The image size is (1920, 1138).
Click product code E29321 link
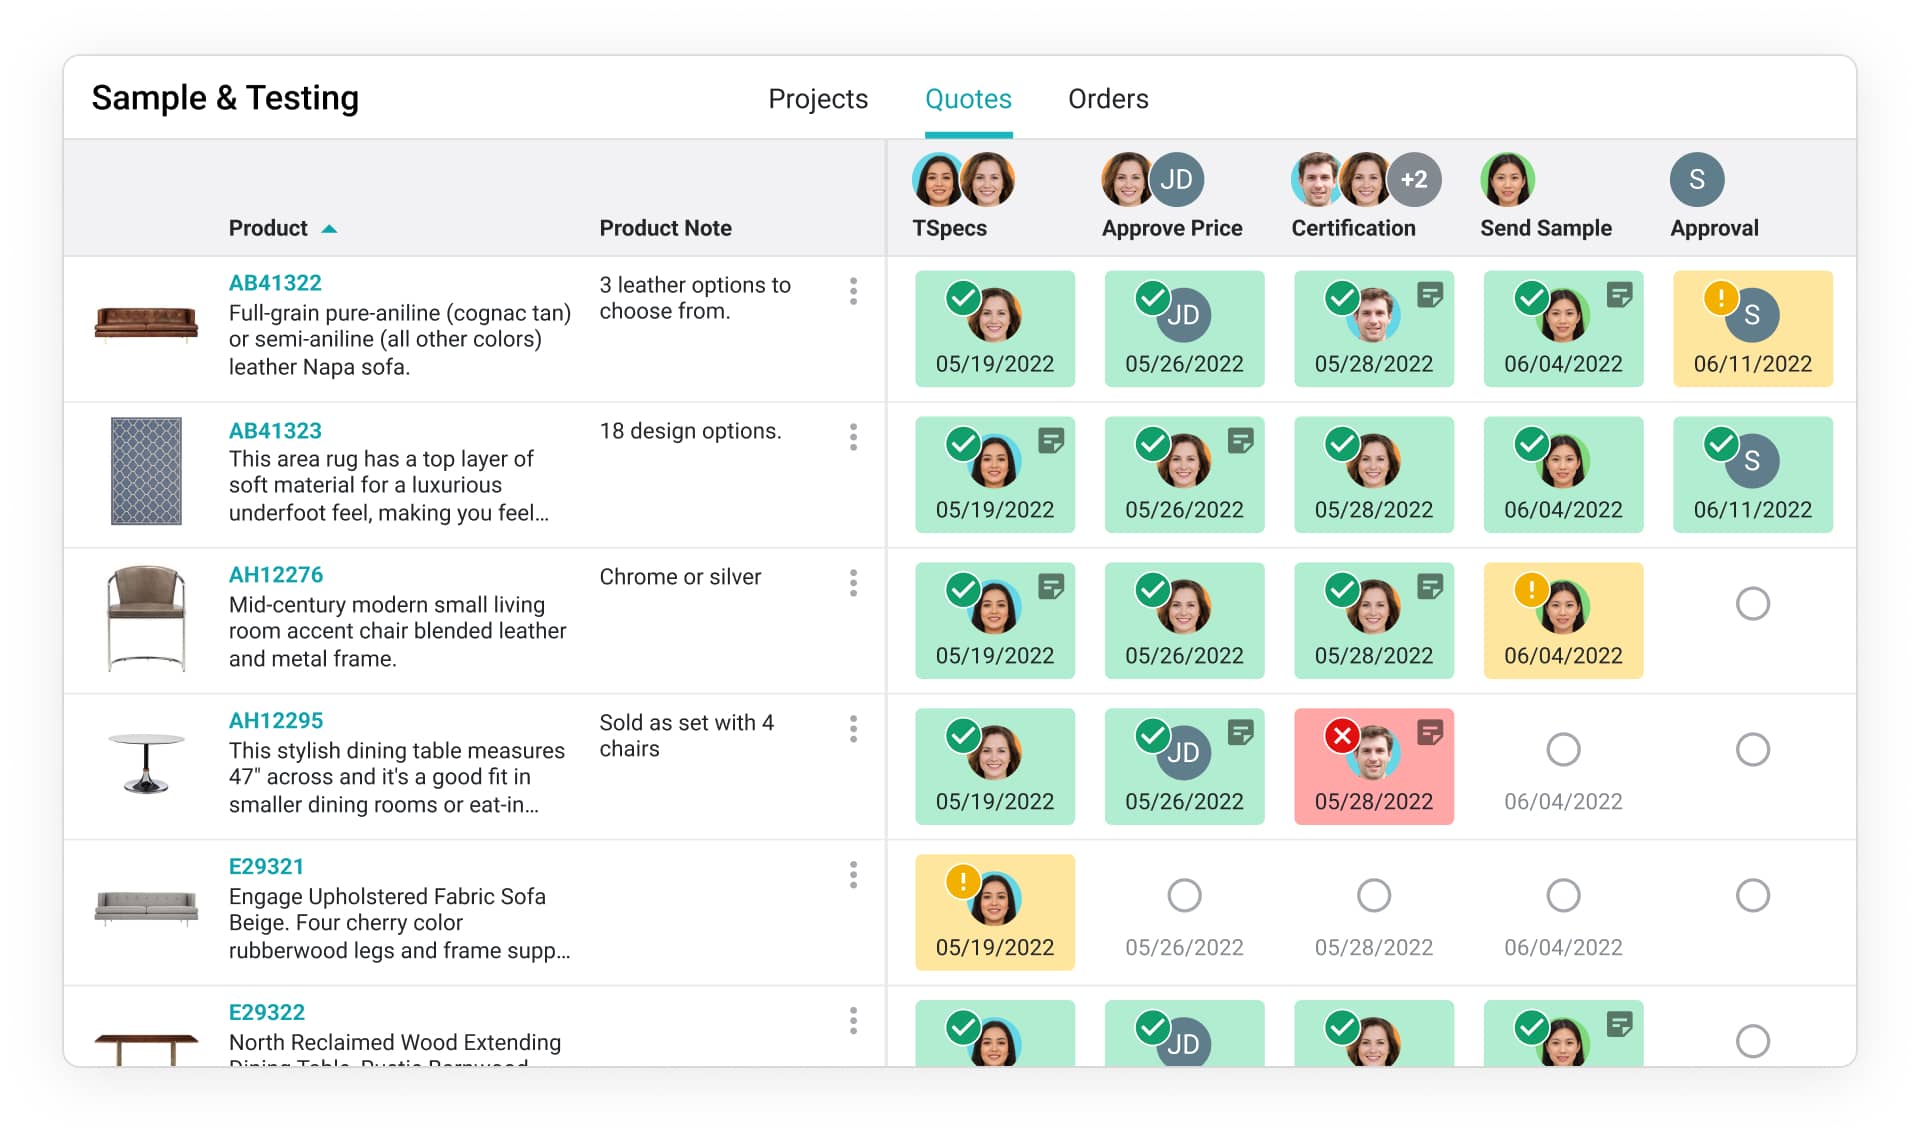[x=266, y=867]
